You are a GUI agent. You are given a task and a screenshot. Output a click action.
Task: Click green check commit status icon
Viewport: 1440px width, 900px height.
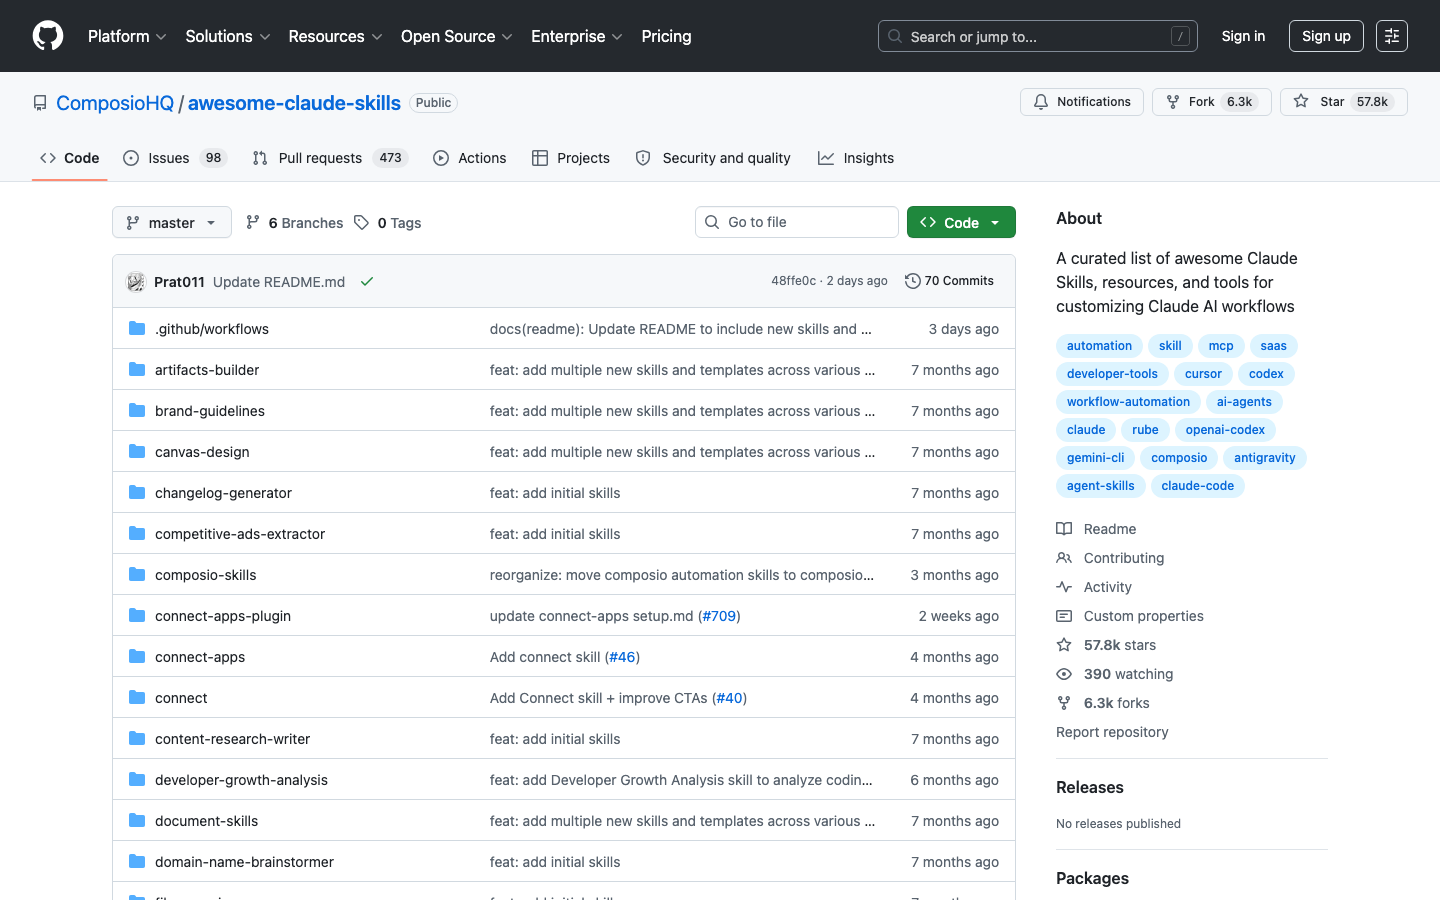point(367,282)
